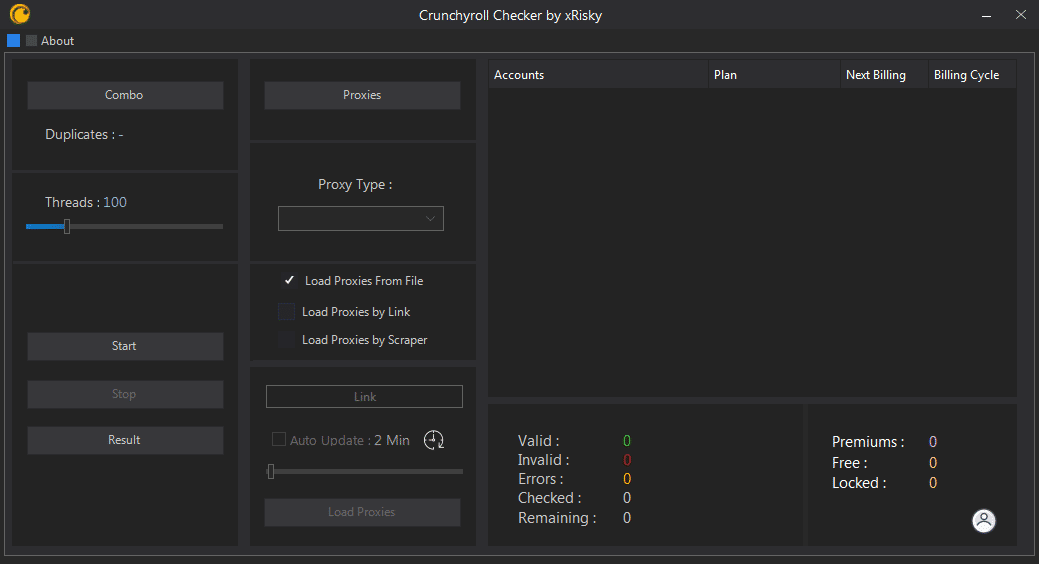This screenshot has height=564, width=1039.
Task: Click the Load Proxies button
Action: coord(362,512)
